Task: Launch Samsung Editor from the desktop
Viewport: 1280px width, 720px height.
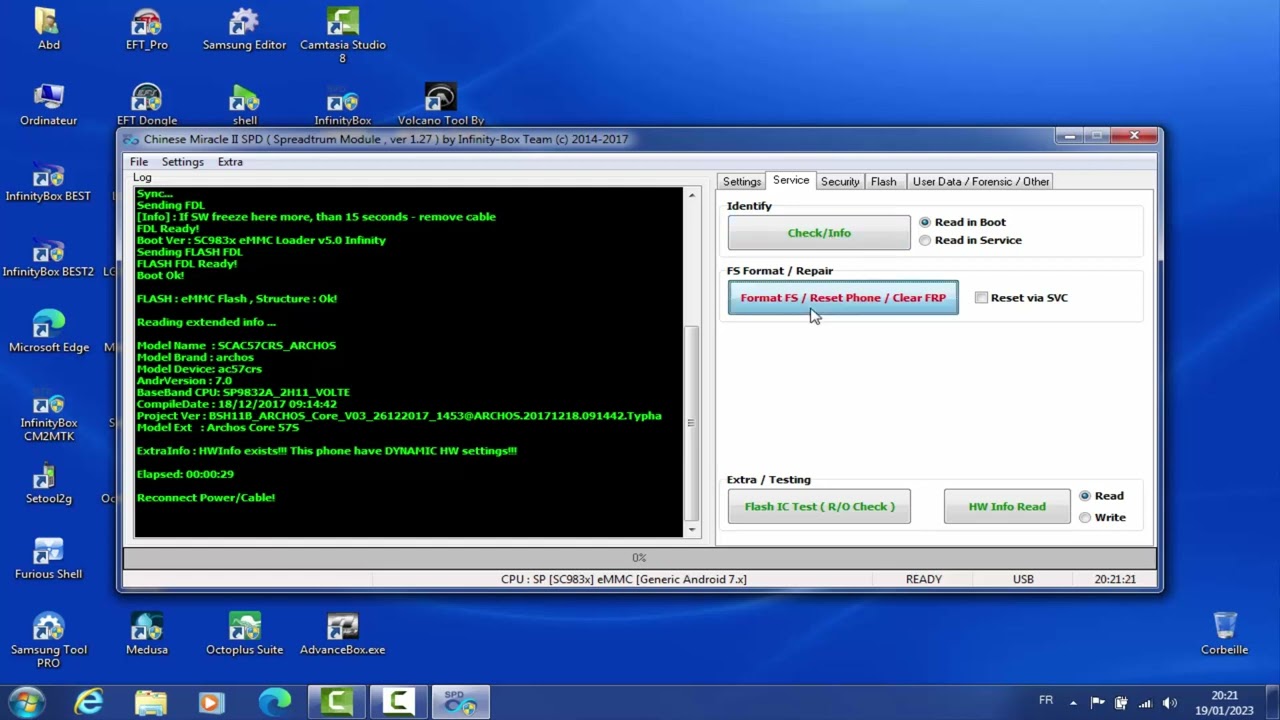Action: tap(244, 28)
